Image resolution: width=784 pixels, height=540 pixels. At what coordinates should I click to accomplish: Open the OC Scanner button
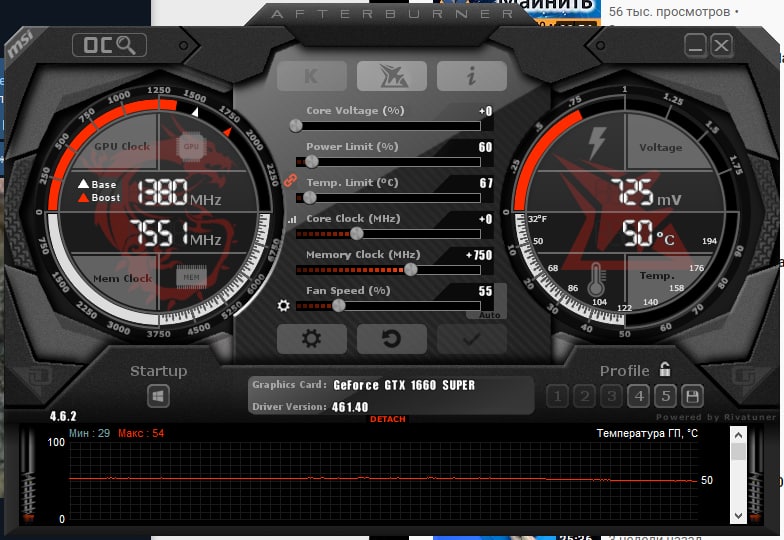click(110, 45)
